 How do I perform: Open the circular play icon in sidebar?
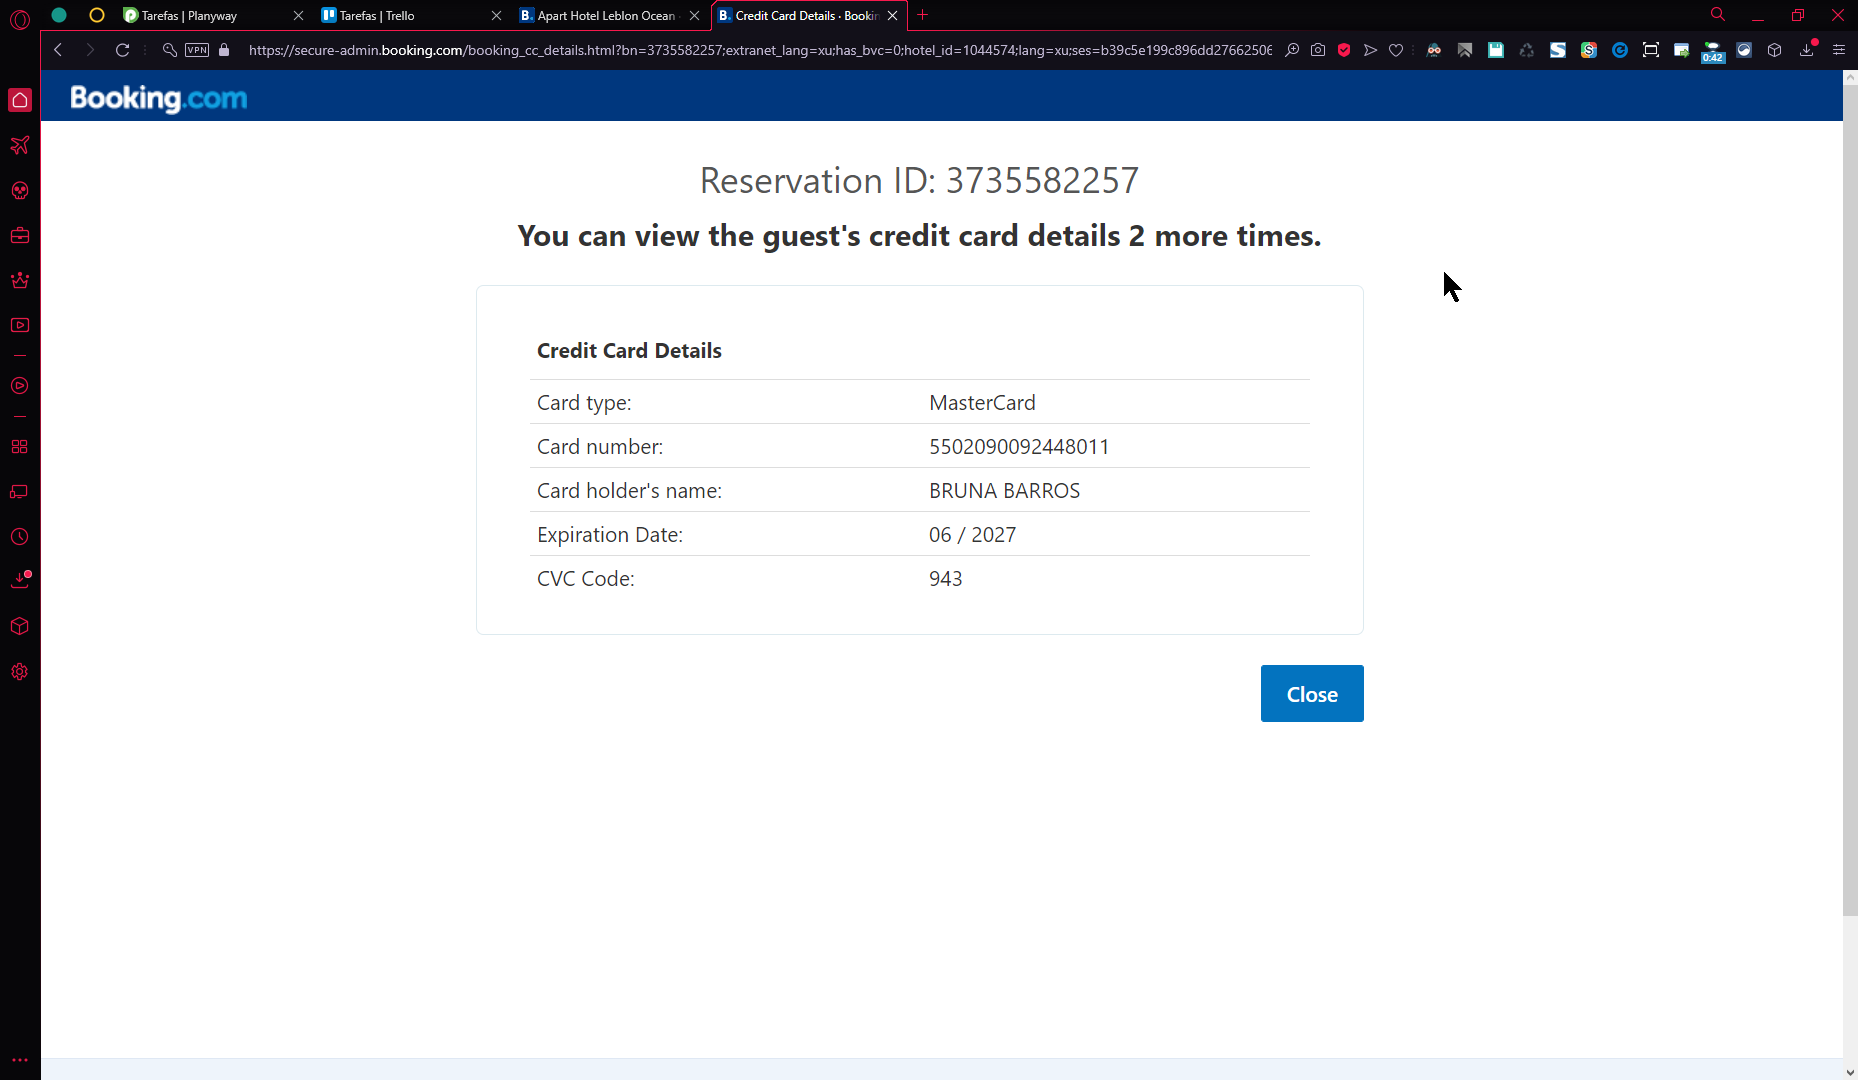click(x=20, y=386)
